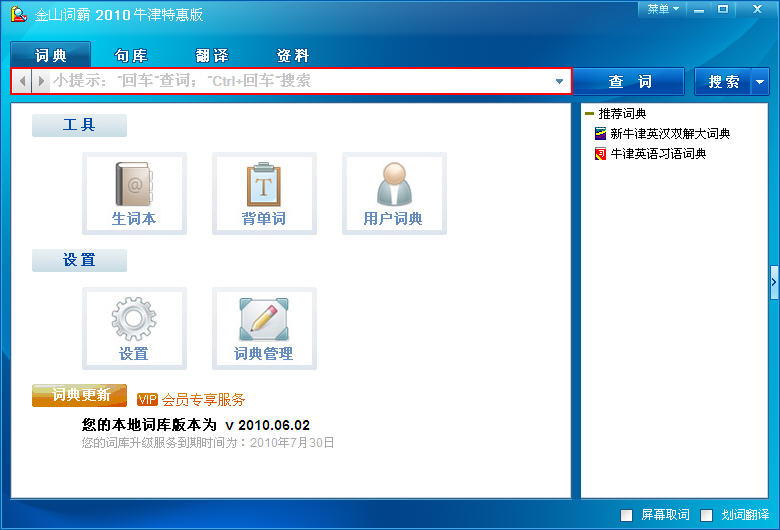Click the 新牛津英汉双解大词典 dictionary icon
This screenshot has height=530, width=780.
coord(600,133)
